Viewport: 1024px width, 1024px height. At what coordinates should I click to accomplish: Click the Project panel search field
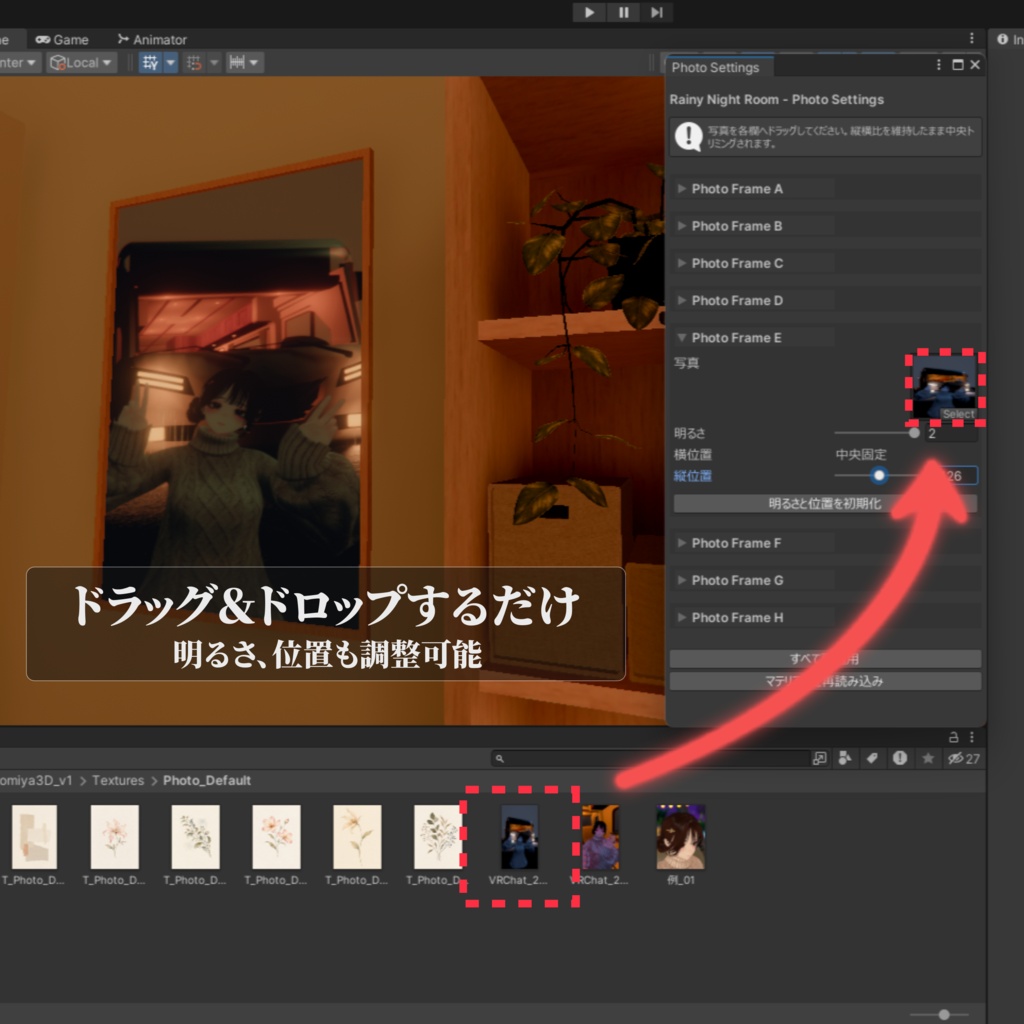pyautogui.click(x=650, y=758)
